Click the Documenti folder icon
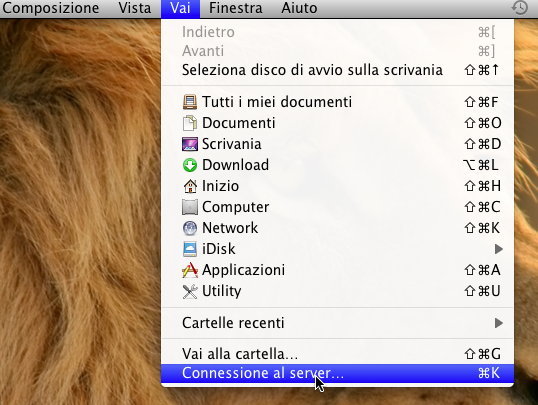Image resolution: width=538 pixels, height=405 pixels. [x=190, y=123]
